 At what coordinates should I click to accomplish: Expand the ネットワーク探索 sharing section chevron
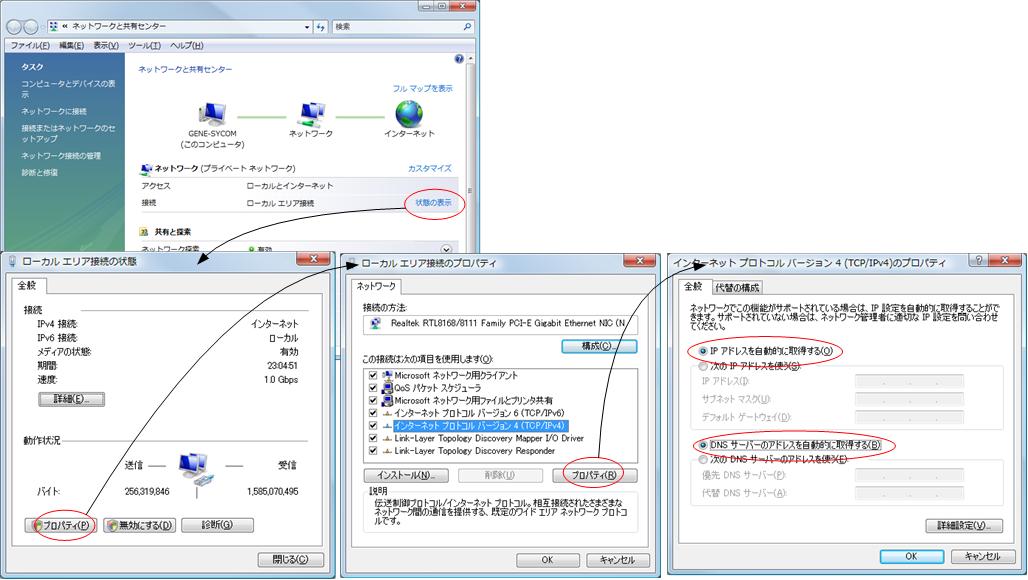click(446, 249)
